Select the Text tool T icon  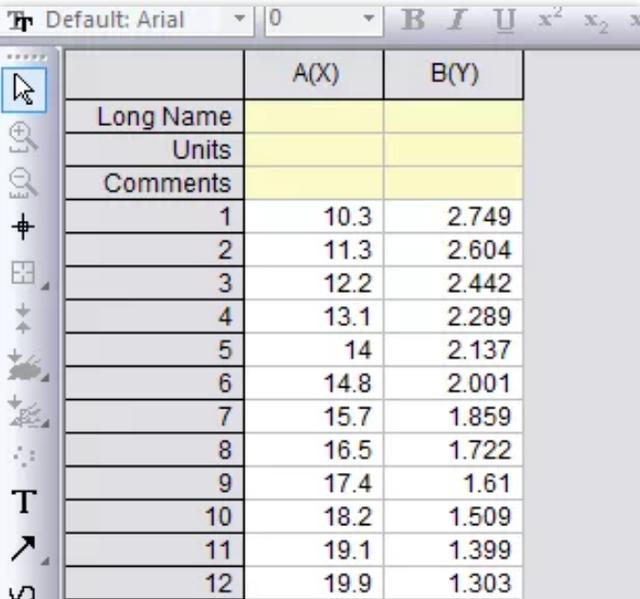tap(24, 501)
